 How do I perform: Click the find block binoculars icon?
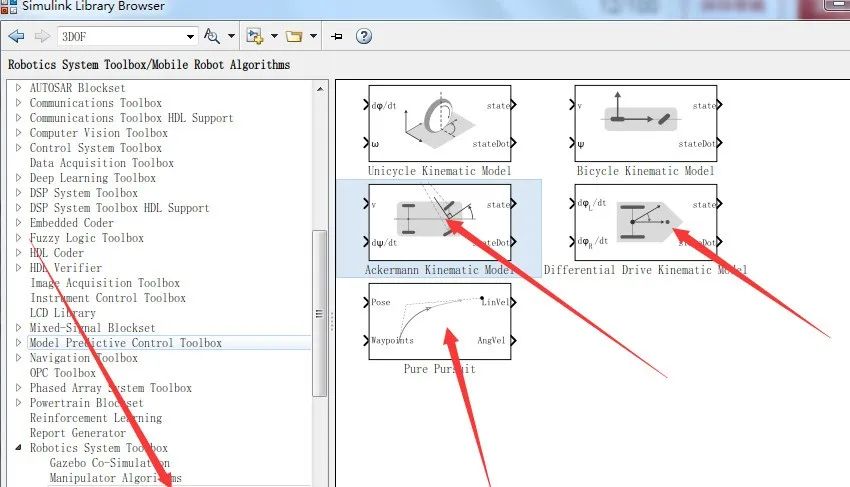(211, 36)
